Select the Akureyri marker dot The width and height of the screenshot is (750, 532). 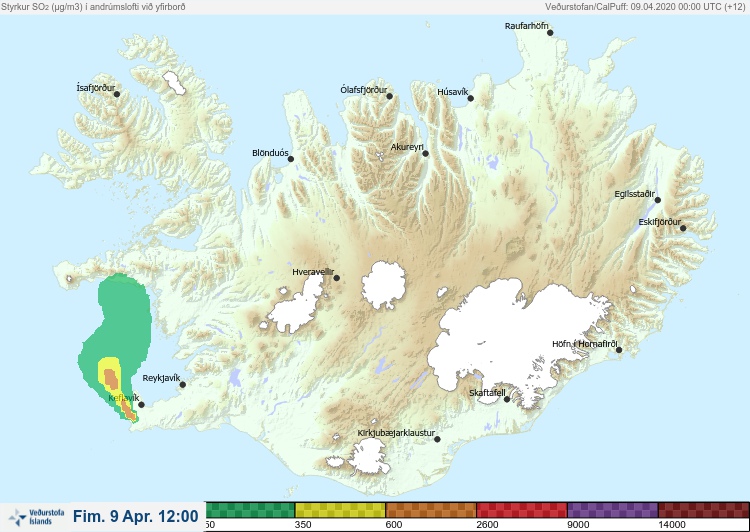point(426,154)
